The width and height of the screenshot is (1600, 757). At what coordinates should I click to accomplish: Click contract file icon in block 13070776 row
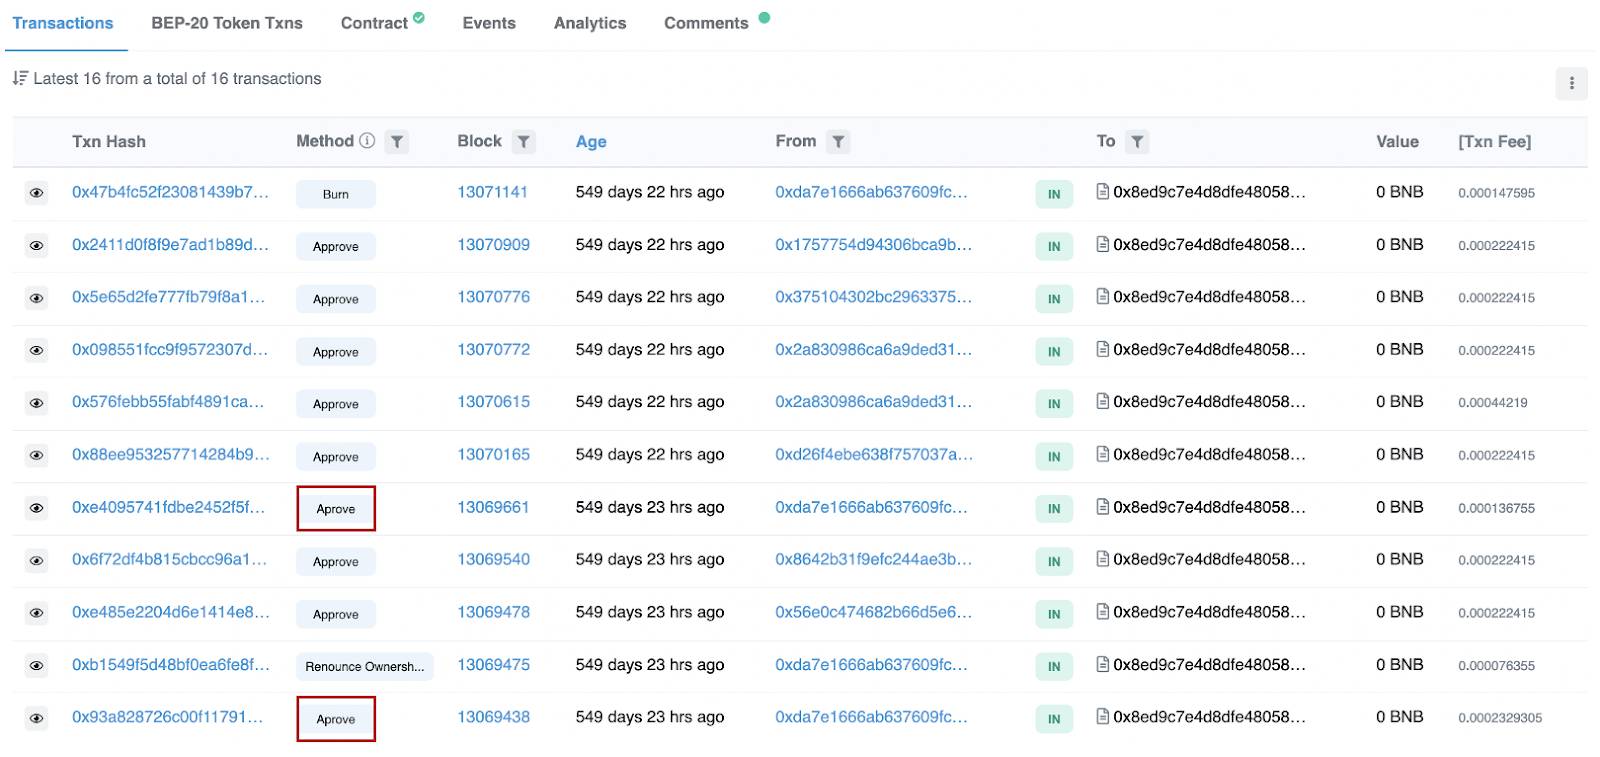[1102, 296]
